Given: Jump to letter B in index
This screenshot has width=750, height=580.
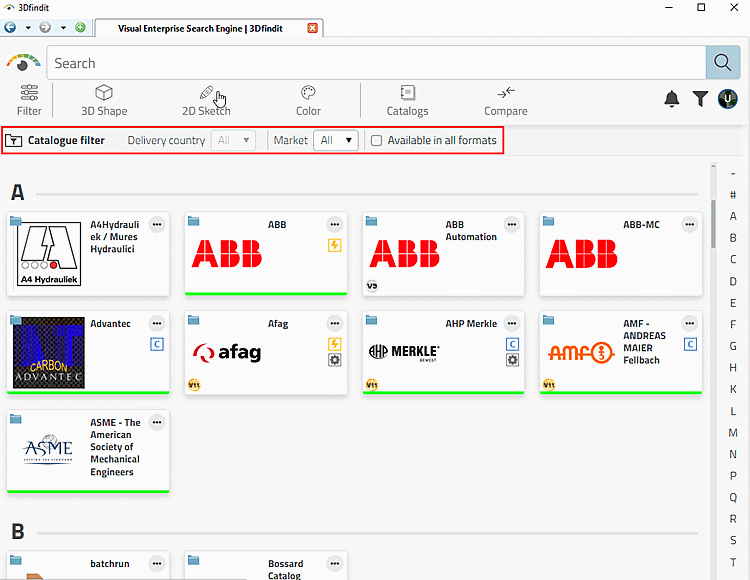Looking at the screenshot, I should pyautogui.click(x=733, y=238).
